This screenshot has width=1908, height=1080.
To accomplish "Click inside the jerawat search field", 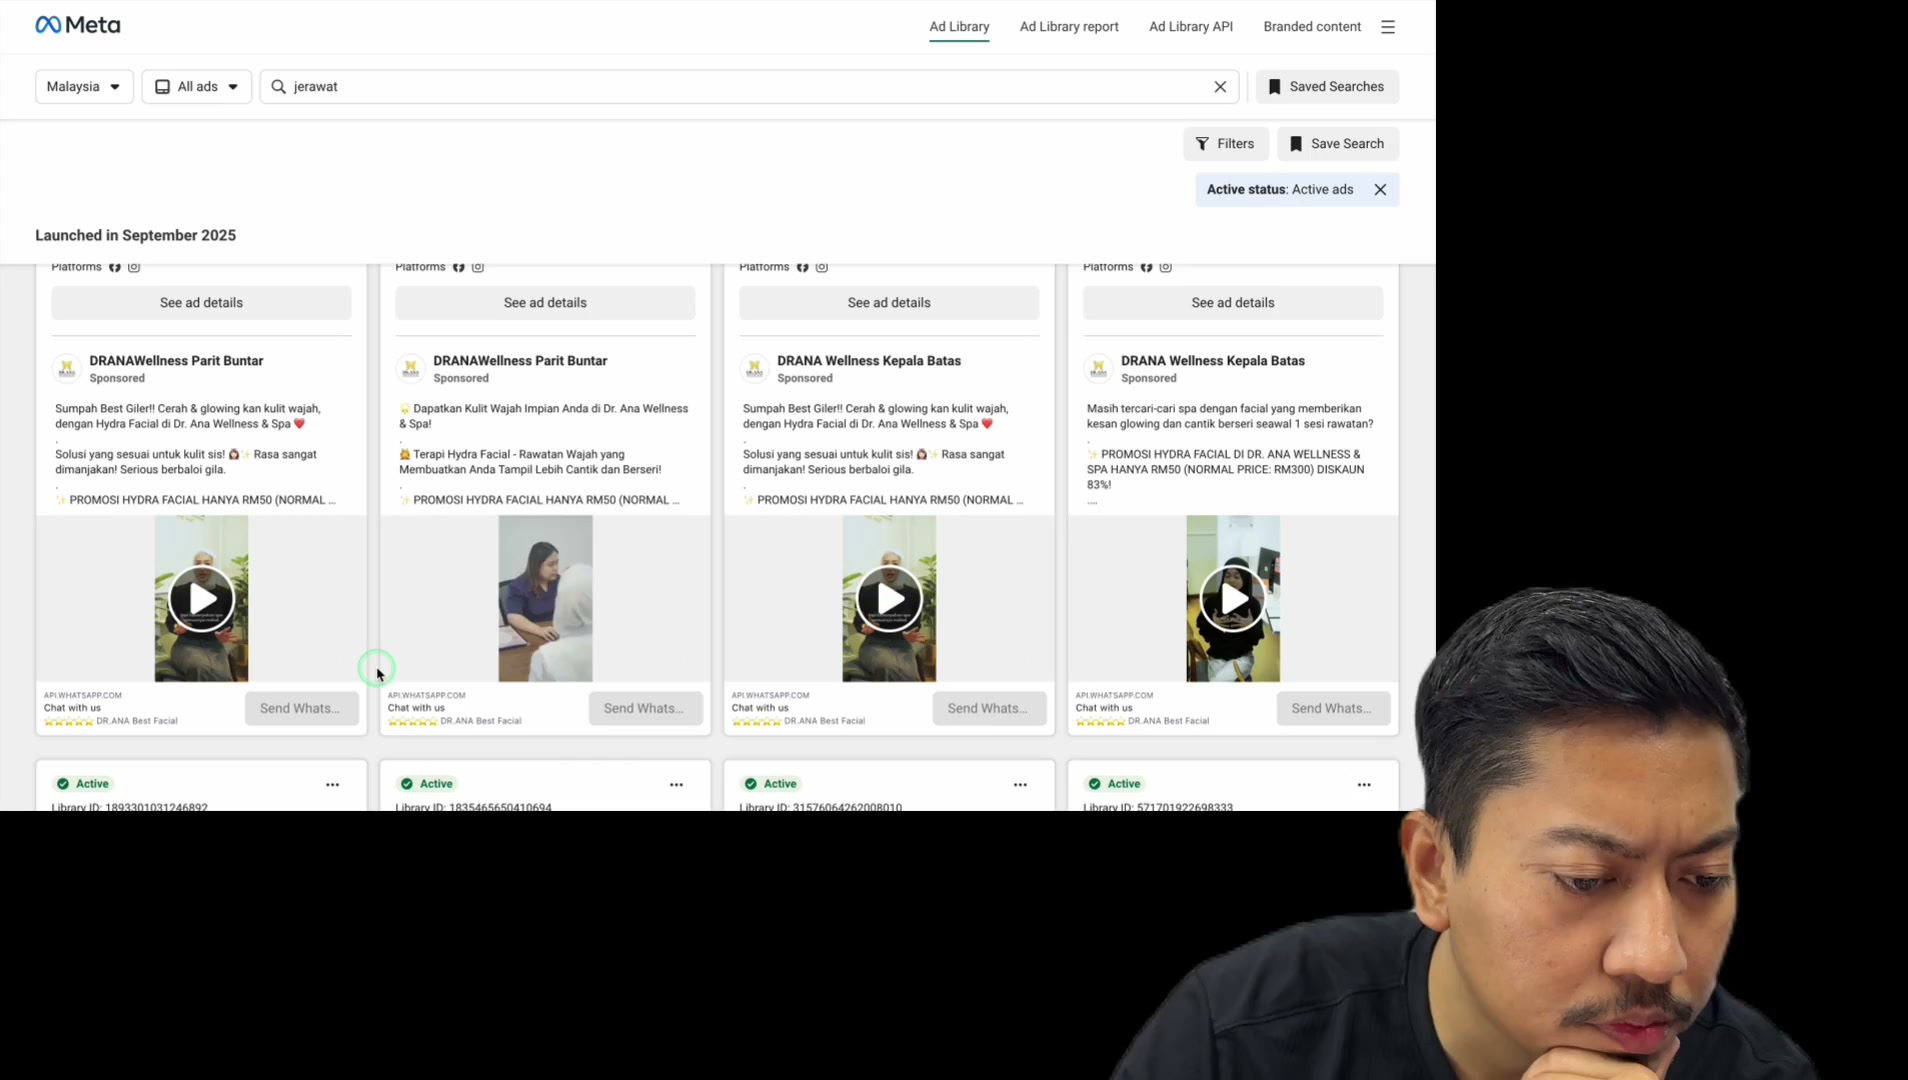I will [x=748, y=87].
